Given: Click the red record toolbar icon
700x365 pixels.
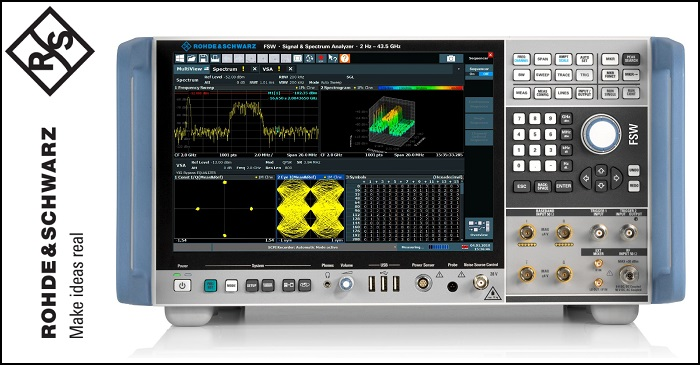Looking at the screenshot, I should click(321, 58).
